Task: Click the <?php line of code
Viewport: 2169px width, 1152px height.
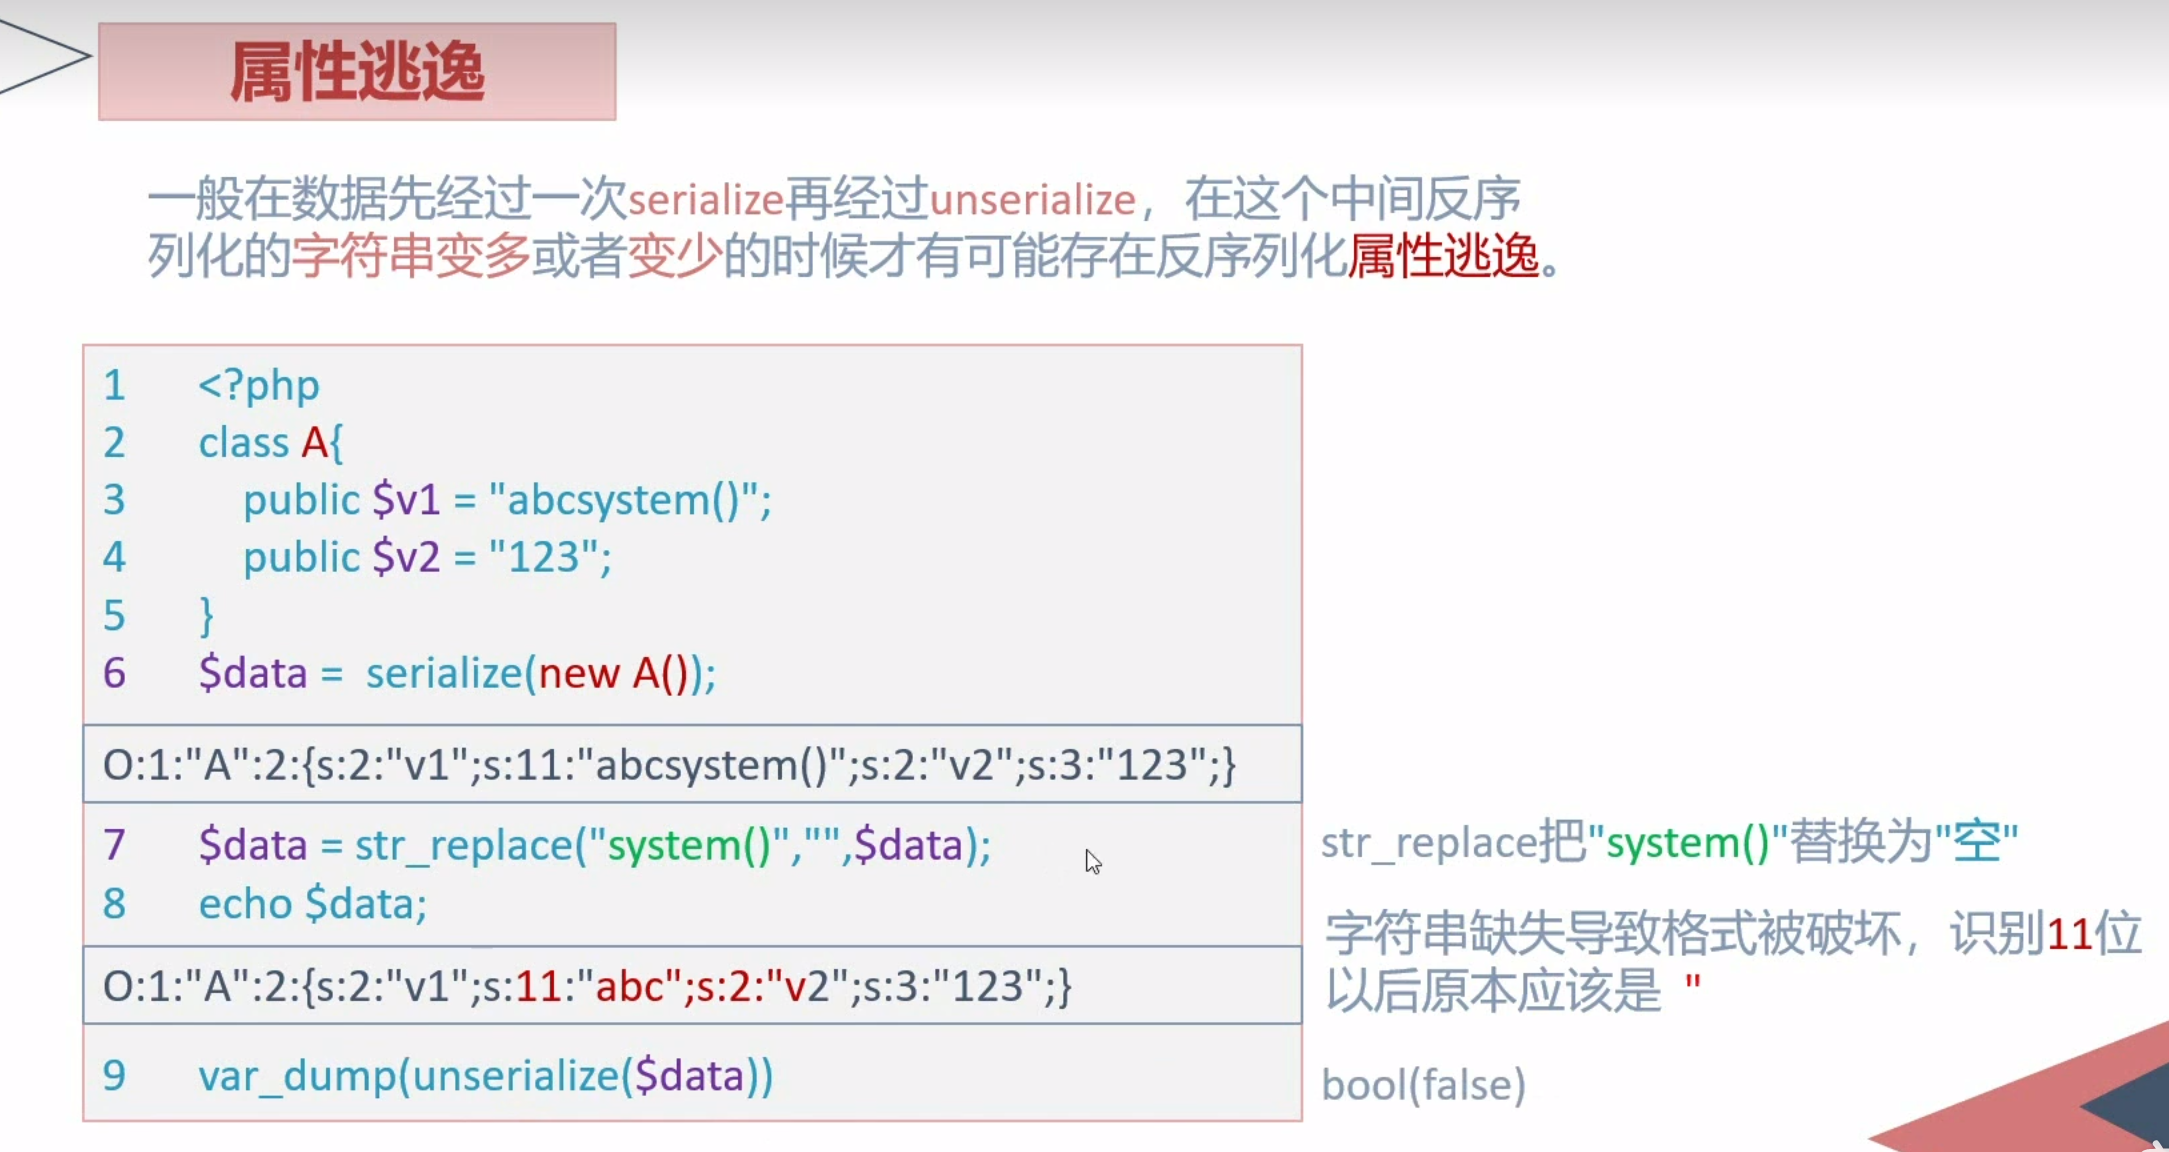Action: 258,385
